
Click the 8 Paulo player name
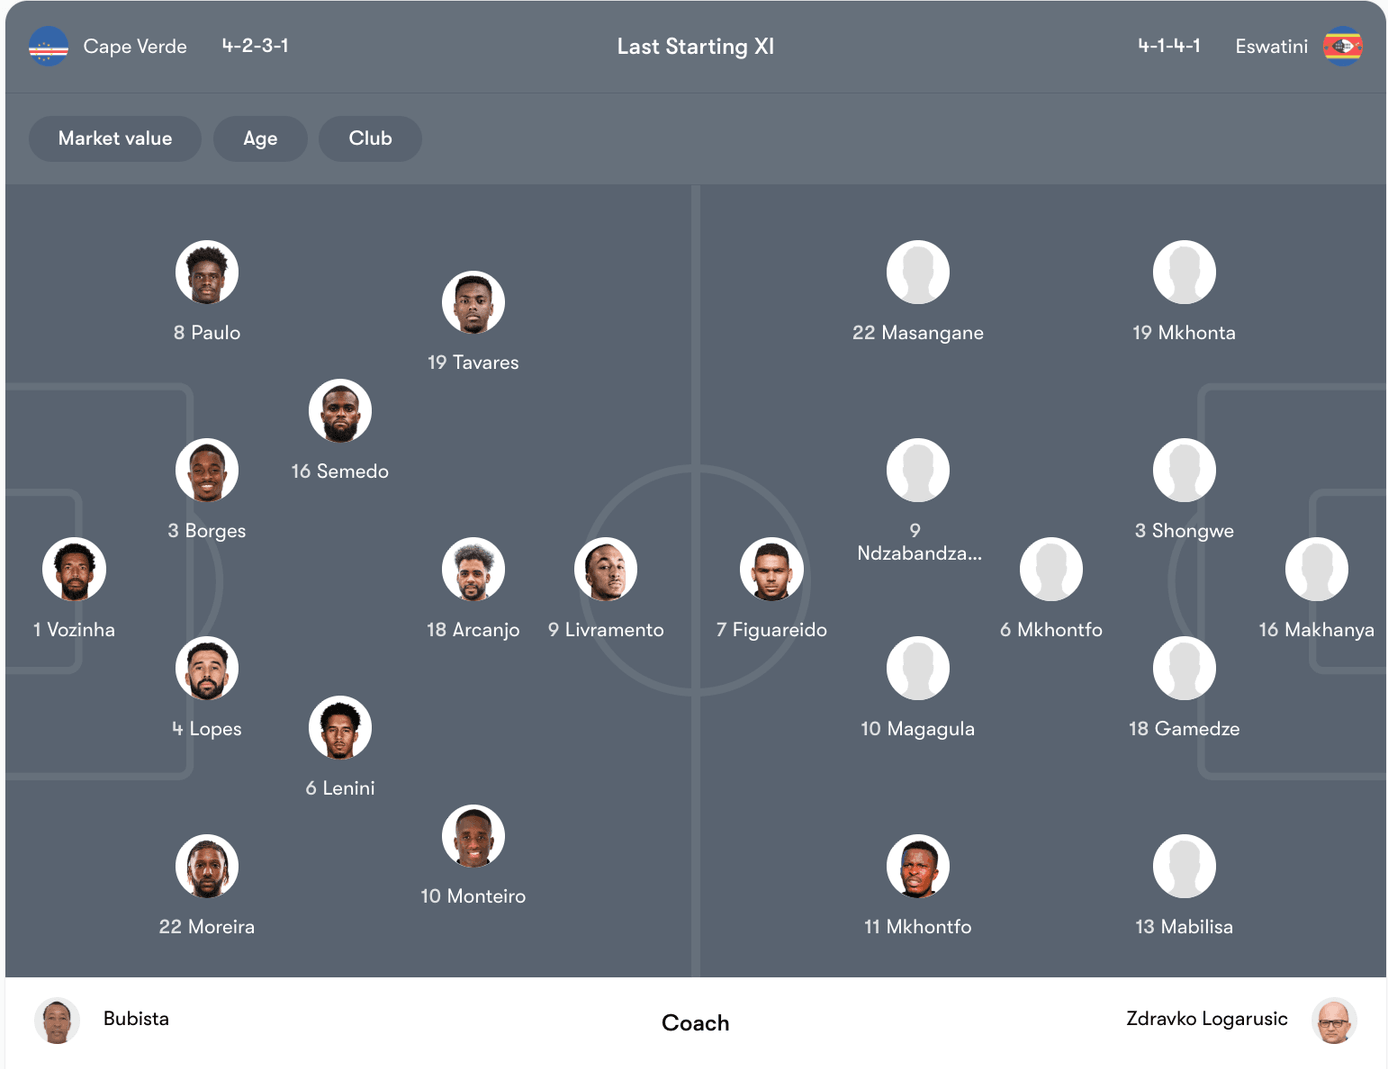click(x=207, y=332)
